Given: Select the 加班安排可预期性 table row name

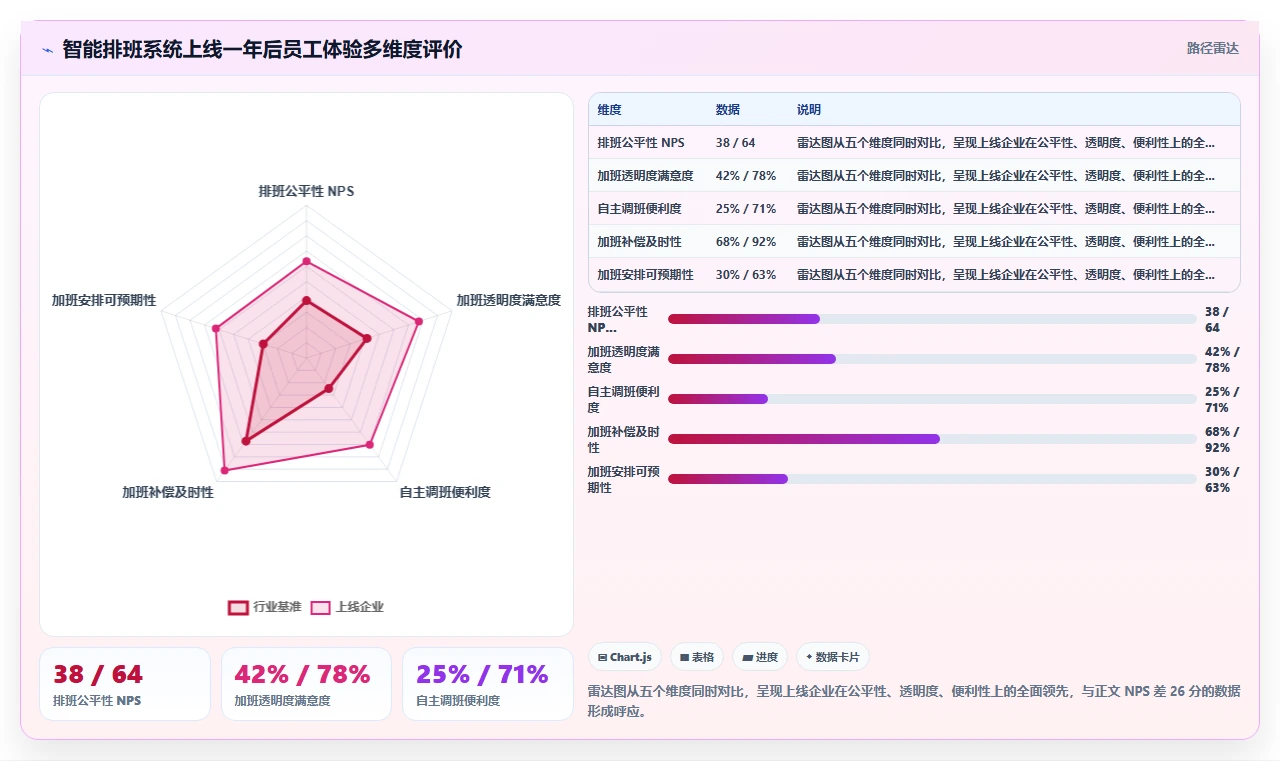Looking at the screenshot, I should [x=645, y=275].
